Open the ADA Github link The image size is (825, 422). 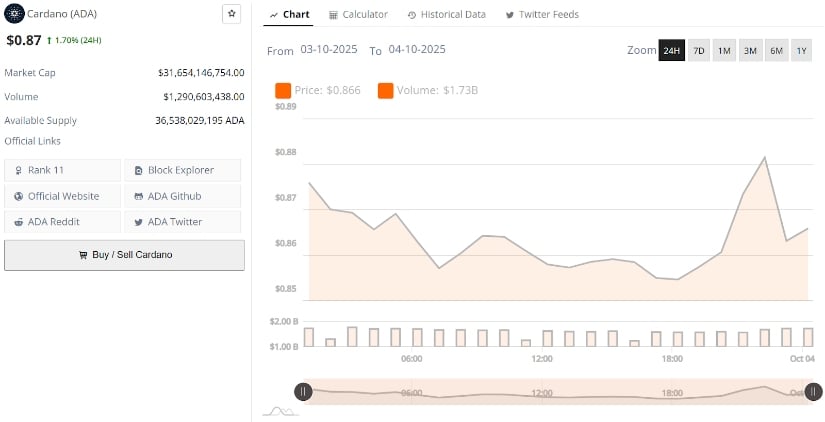pos(182,196)
